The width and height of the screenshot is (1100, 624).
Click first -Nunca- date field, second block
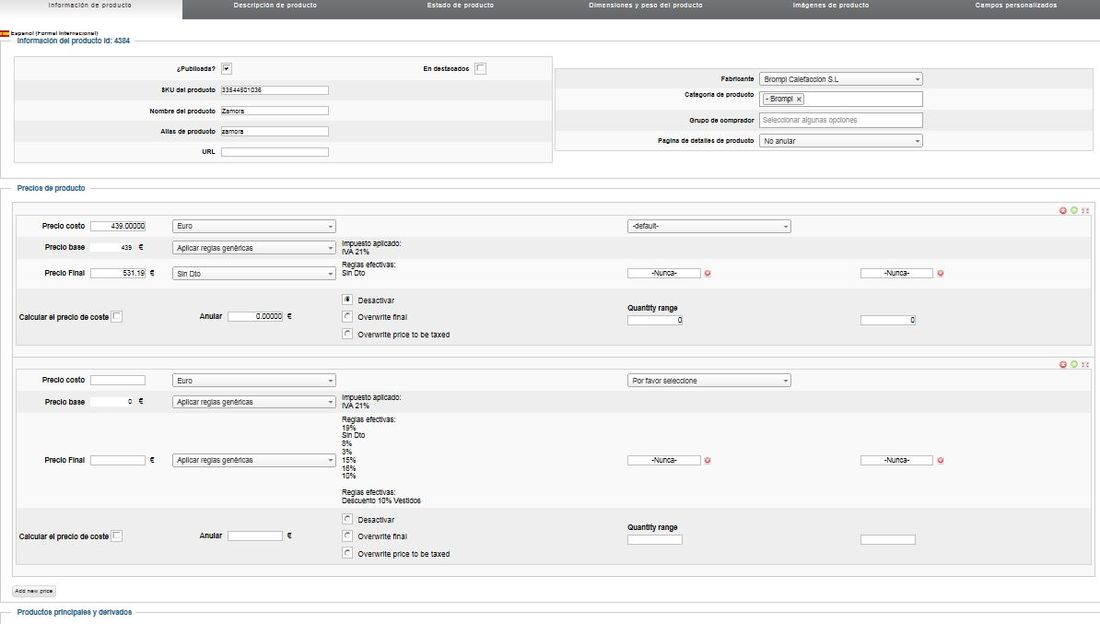click(x=664, y=460)
